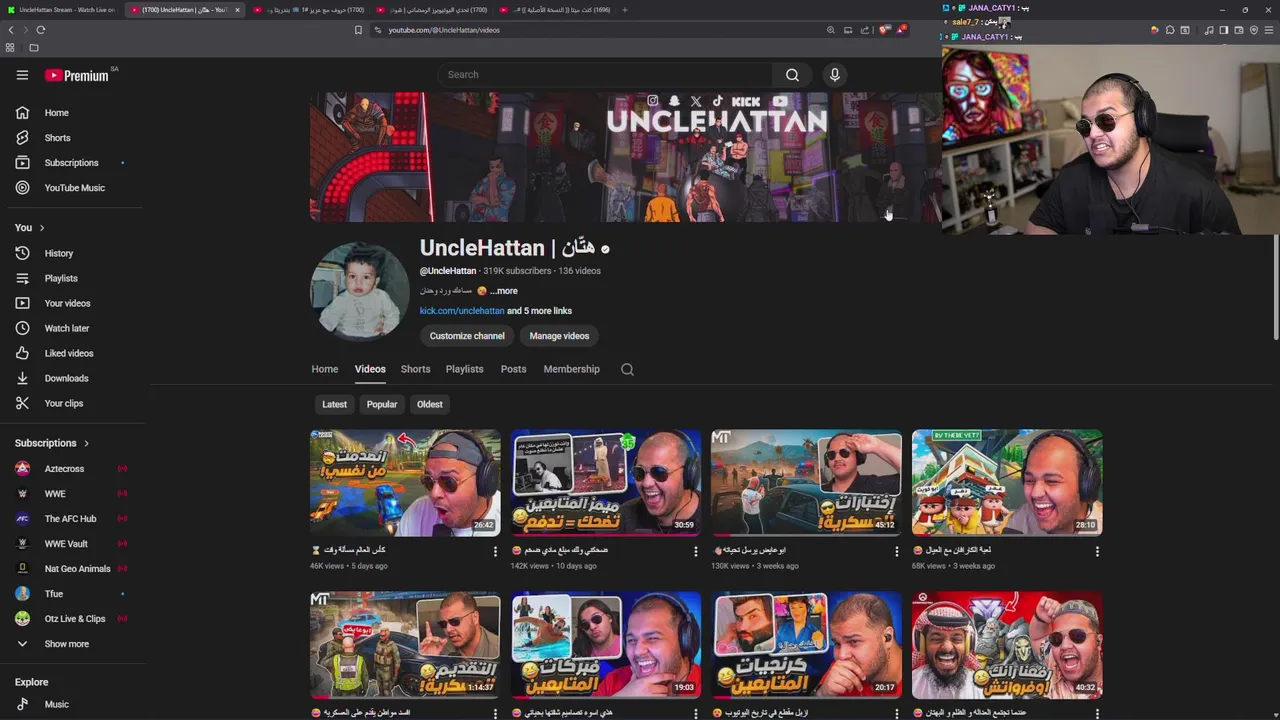The image size is (1280, 720).
Task: Open options menu for 142K views video
Action: 696,551
